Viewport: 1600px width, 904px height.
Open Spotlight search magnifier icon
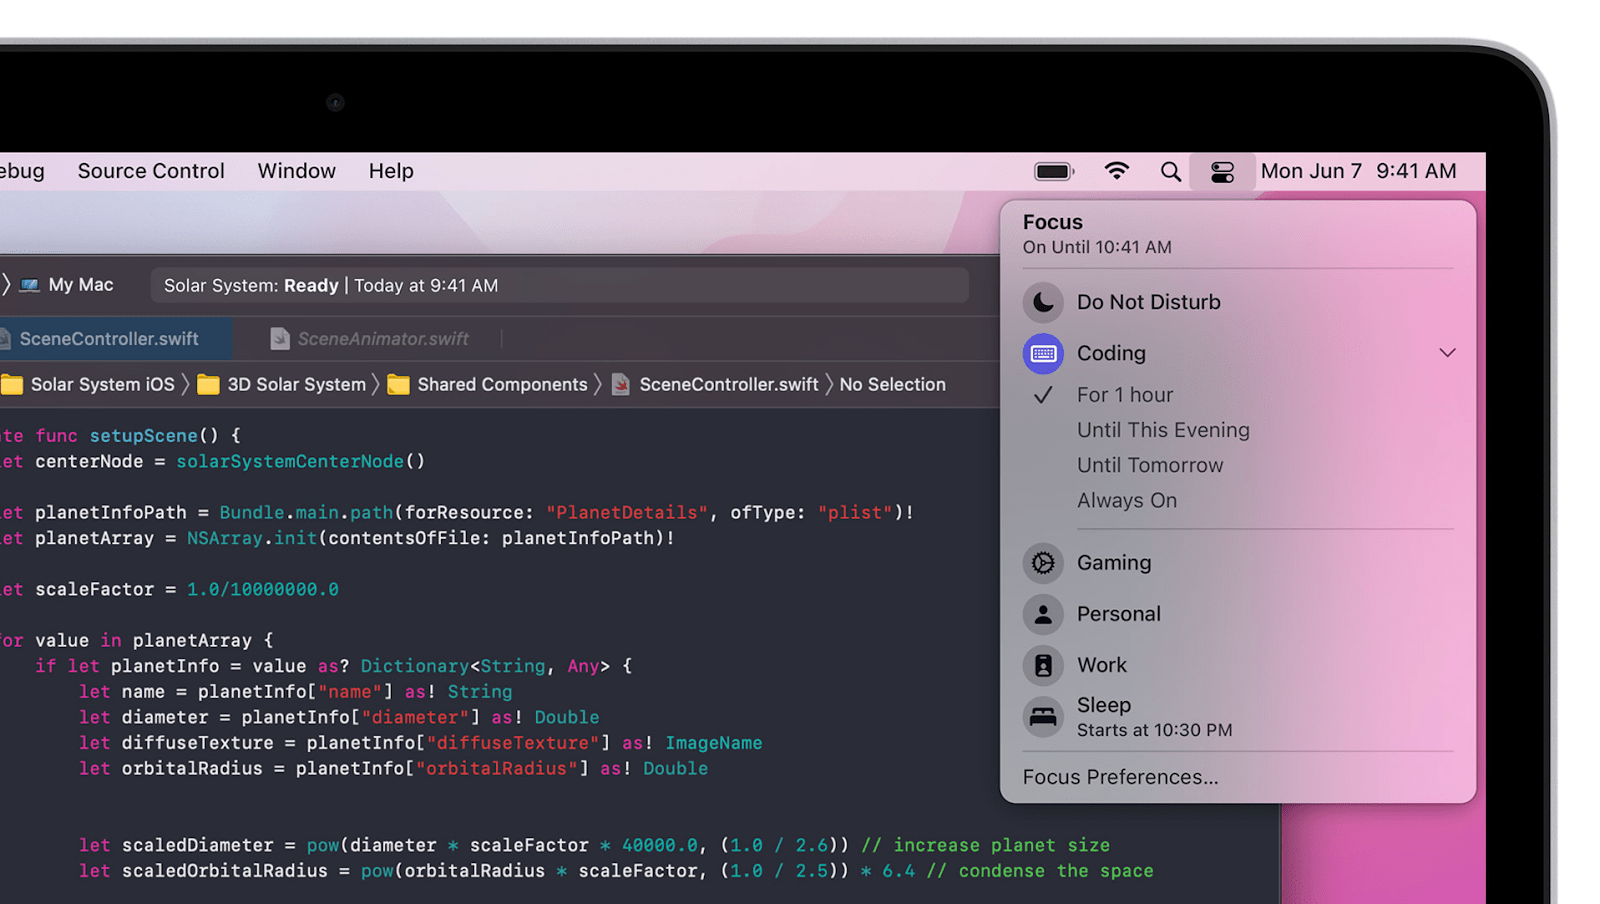[x=1170, y=172]
